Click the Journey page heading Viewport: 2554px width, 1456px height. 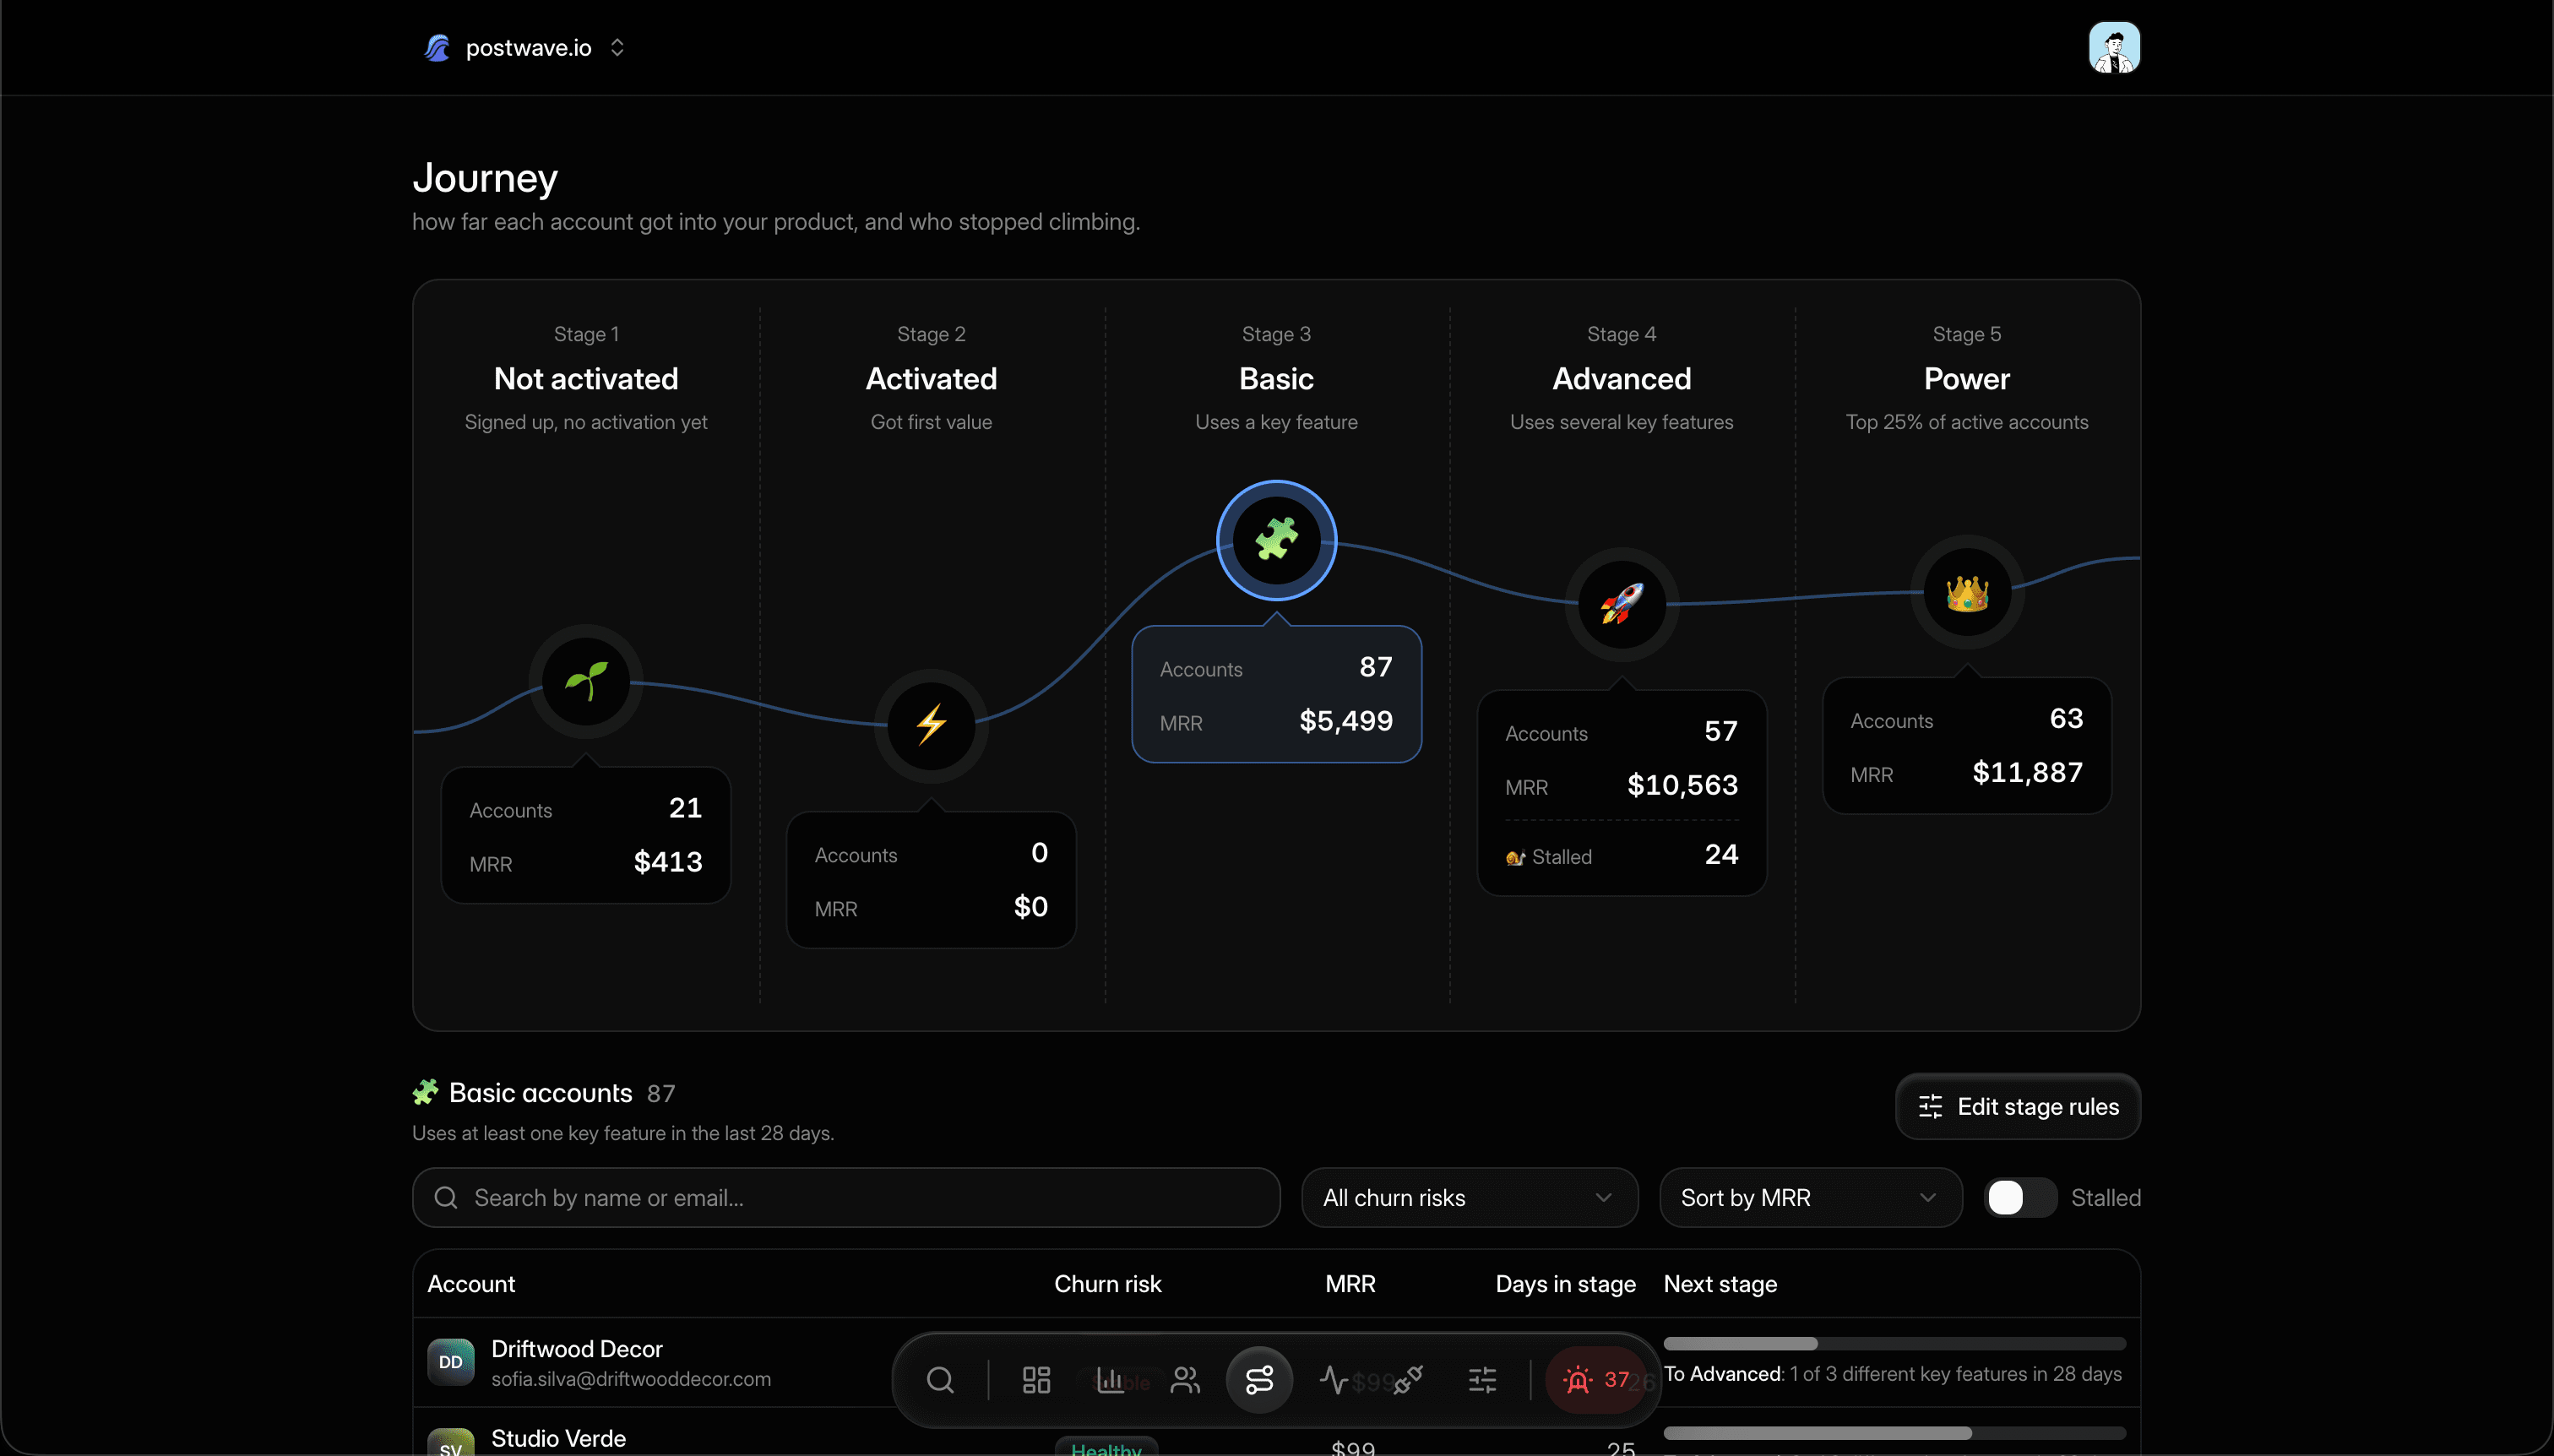coord(485,177)
